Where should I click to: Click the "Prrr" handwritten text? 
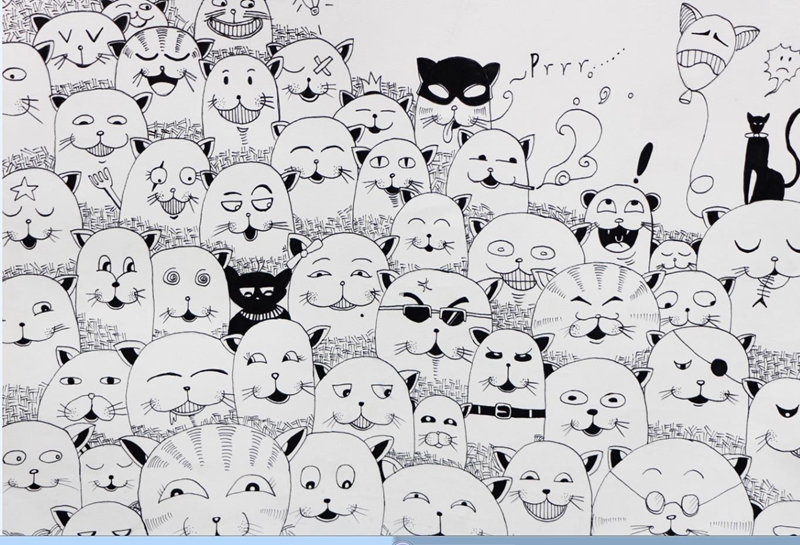click(559, 66)
